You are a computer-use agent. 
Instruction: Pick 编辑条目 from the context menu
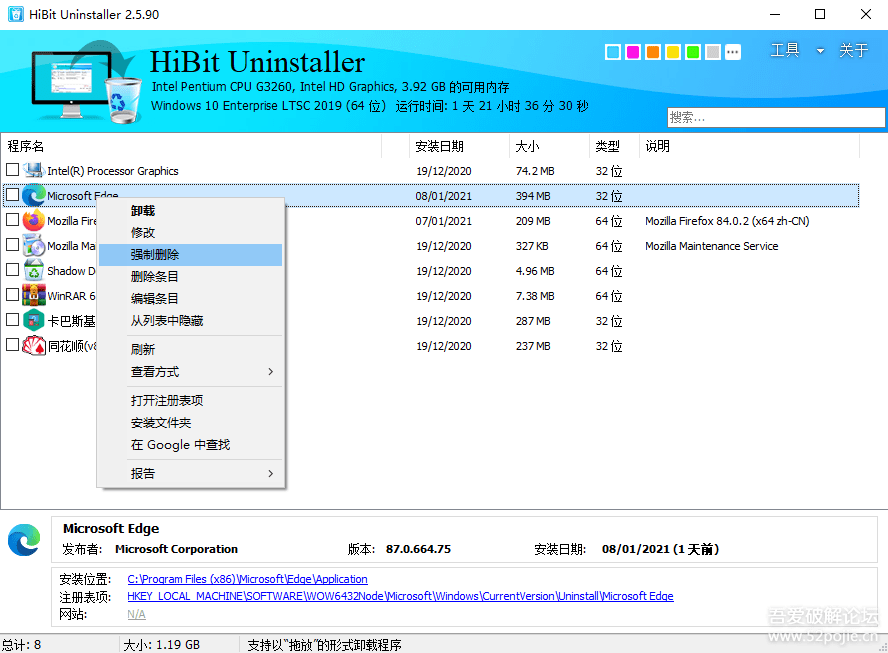[x=190, y=299]
